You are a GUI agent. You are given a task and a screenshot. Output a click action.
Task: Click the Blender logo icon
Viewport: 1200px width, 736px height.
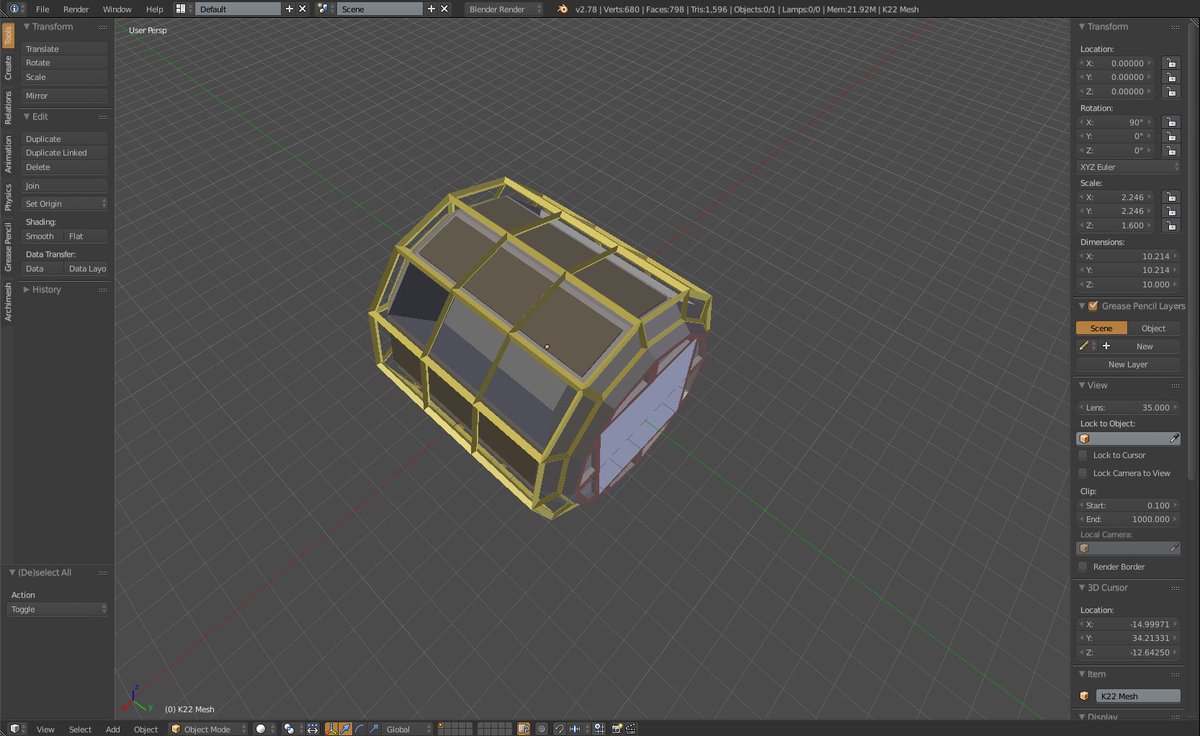tap(564, 9)
